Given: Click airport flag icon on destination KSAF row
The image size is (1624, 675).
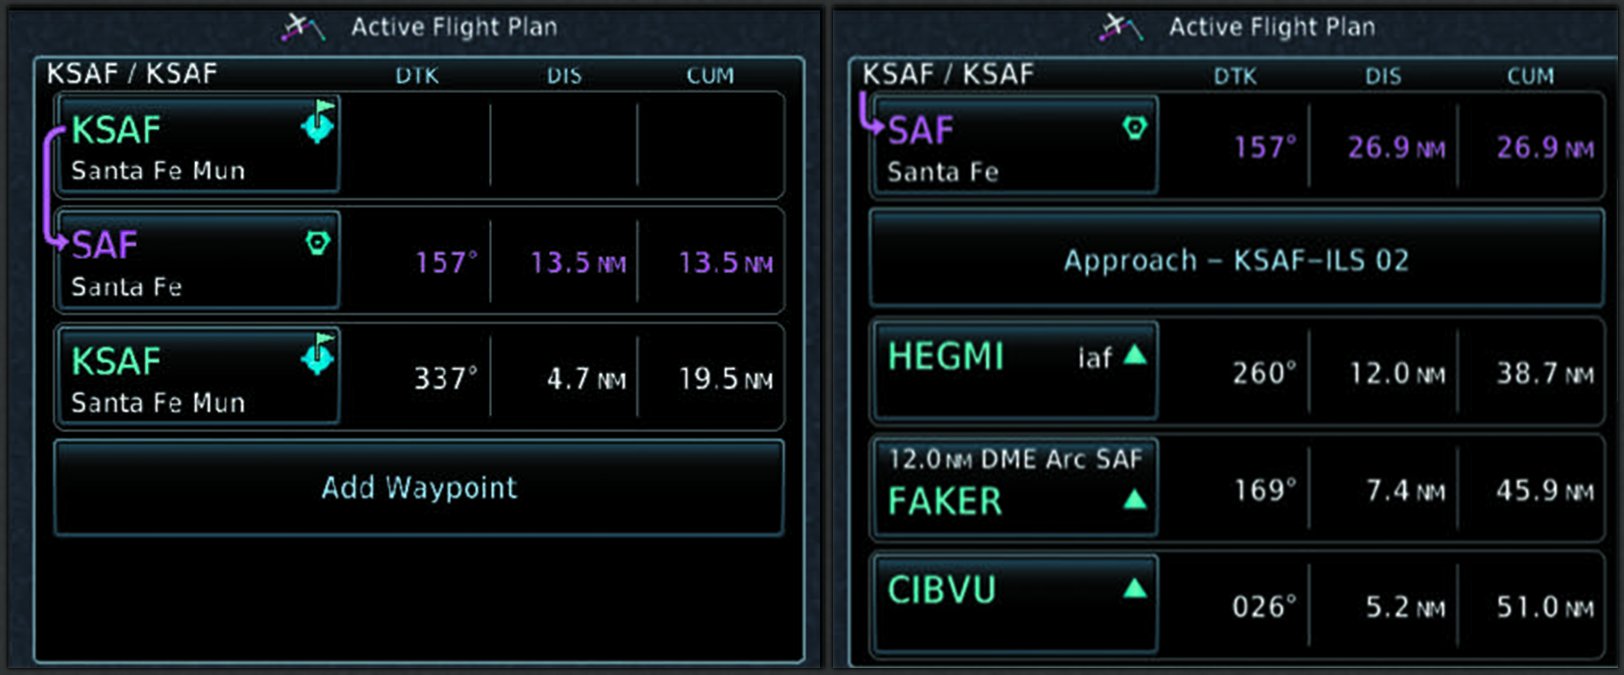Looking at the screenshot, I should tap(319, 354).
